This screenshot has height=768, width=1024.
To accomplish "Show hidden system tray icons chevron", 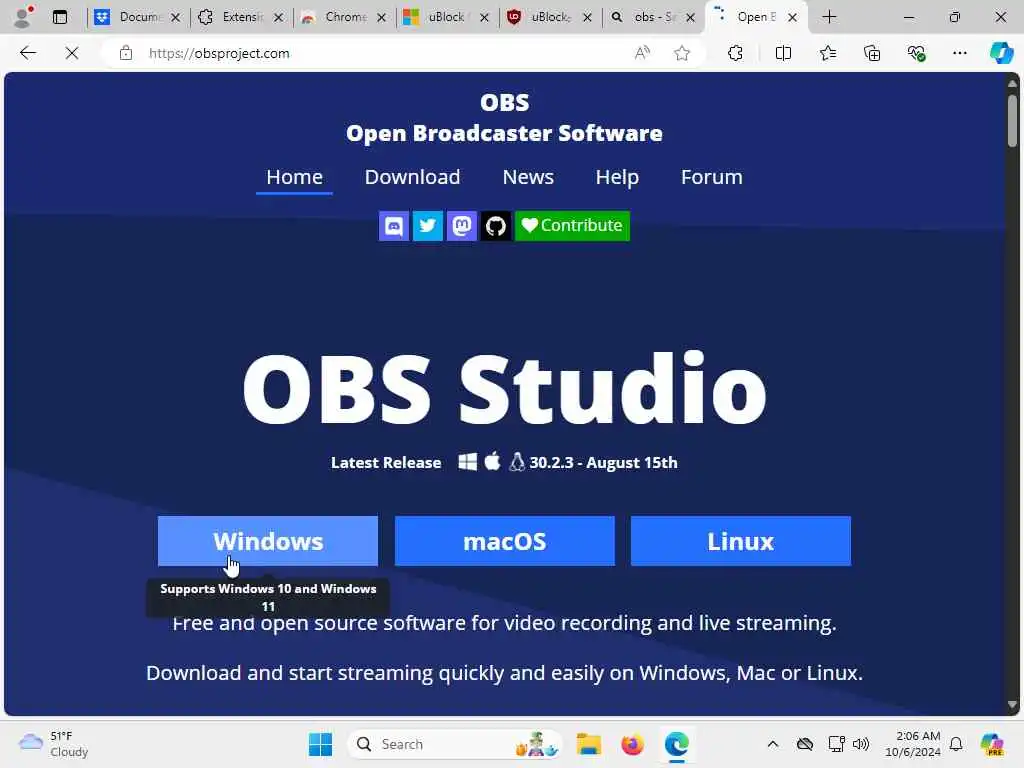I will (773, 744).
